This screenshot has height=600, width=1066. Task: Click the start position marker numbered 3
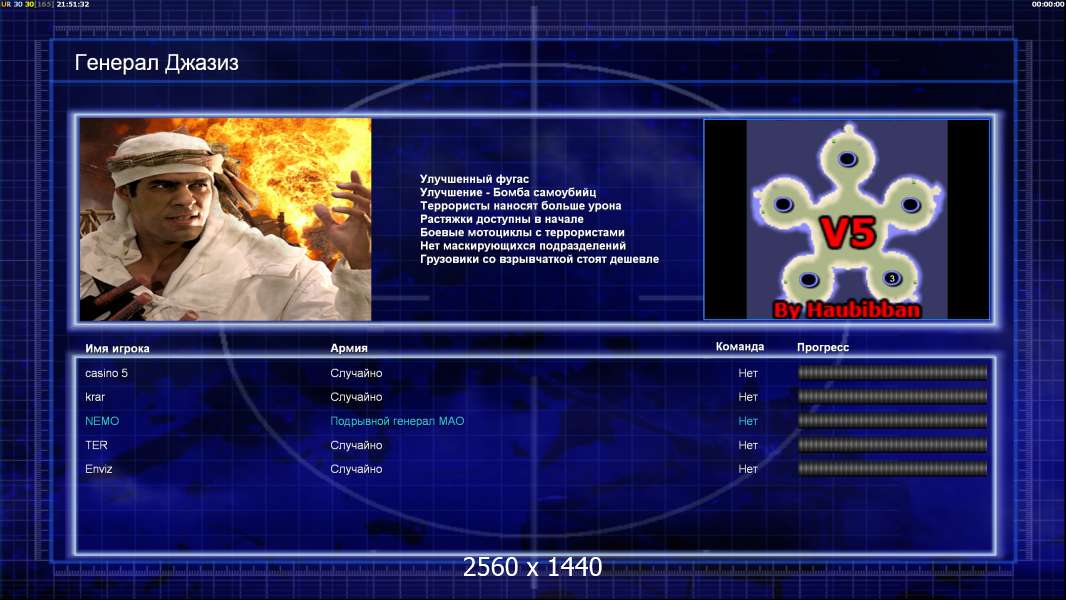tap(892, 278)
